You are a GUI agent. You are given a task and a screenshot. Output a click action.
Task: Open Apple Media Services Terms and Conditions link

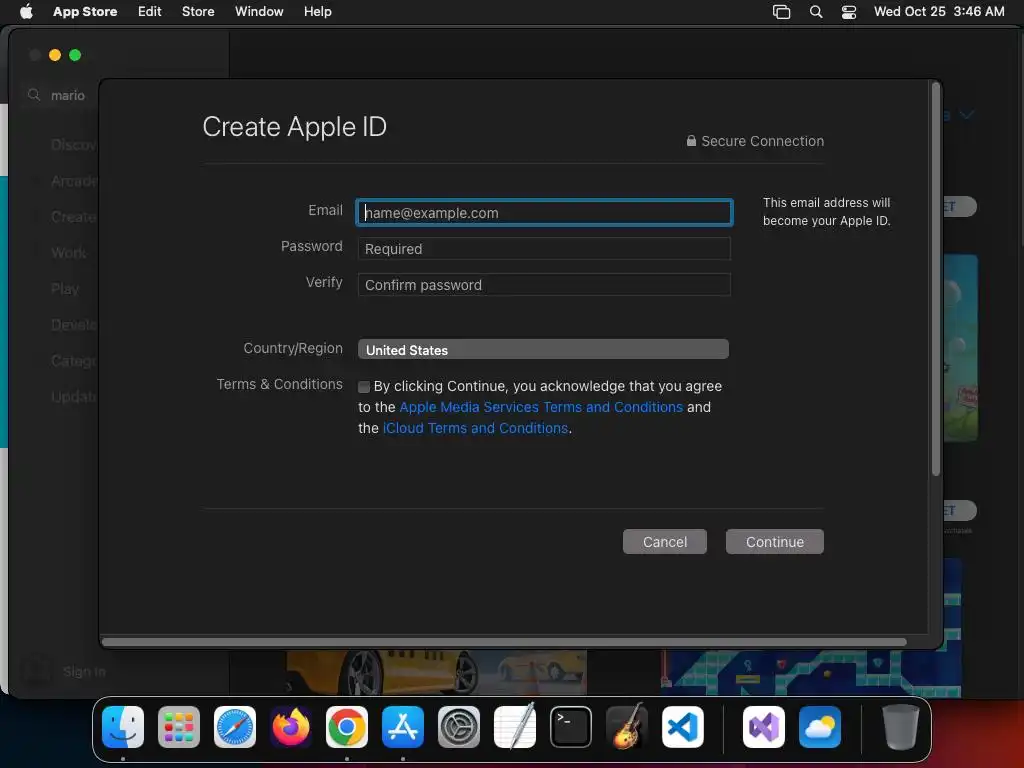(x=541, y=407)
